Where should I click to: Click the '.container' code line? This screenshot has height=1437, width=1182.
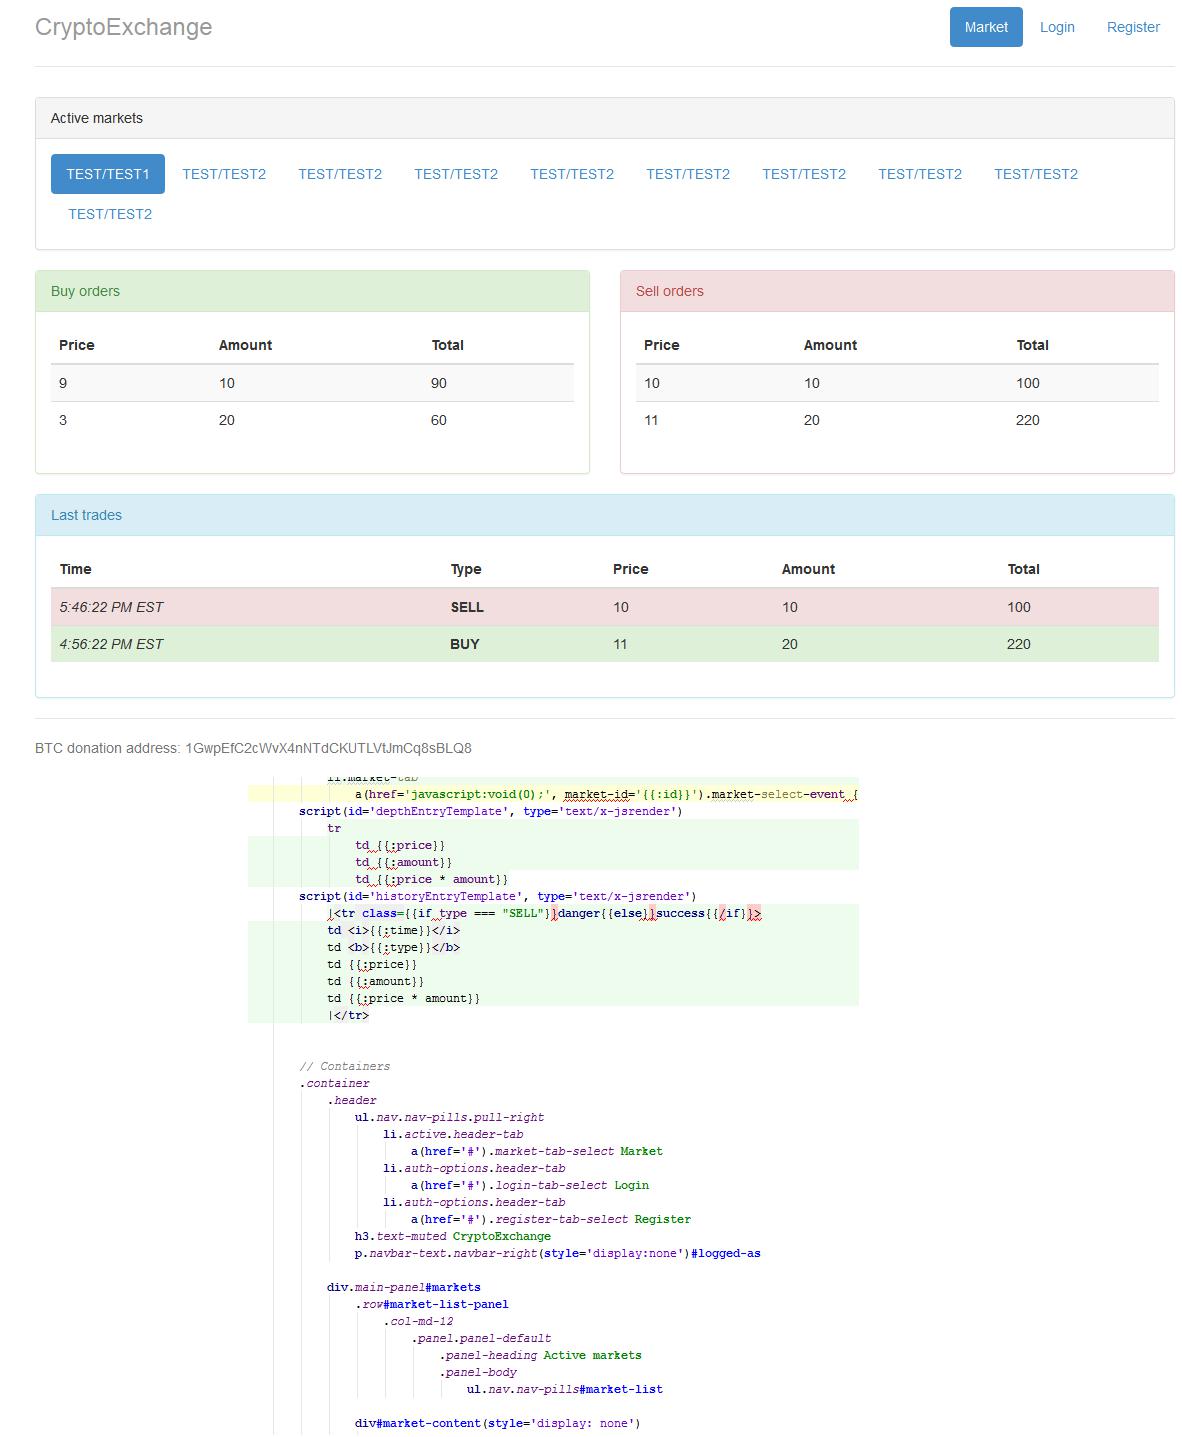pyautogui.click(x=335, y=1083)
